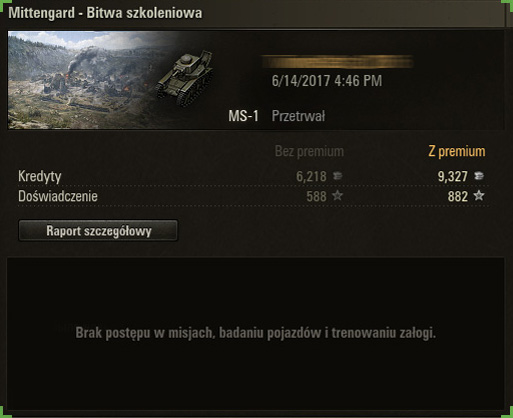Click the Kredyty row label

(40, 176)
